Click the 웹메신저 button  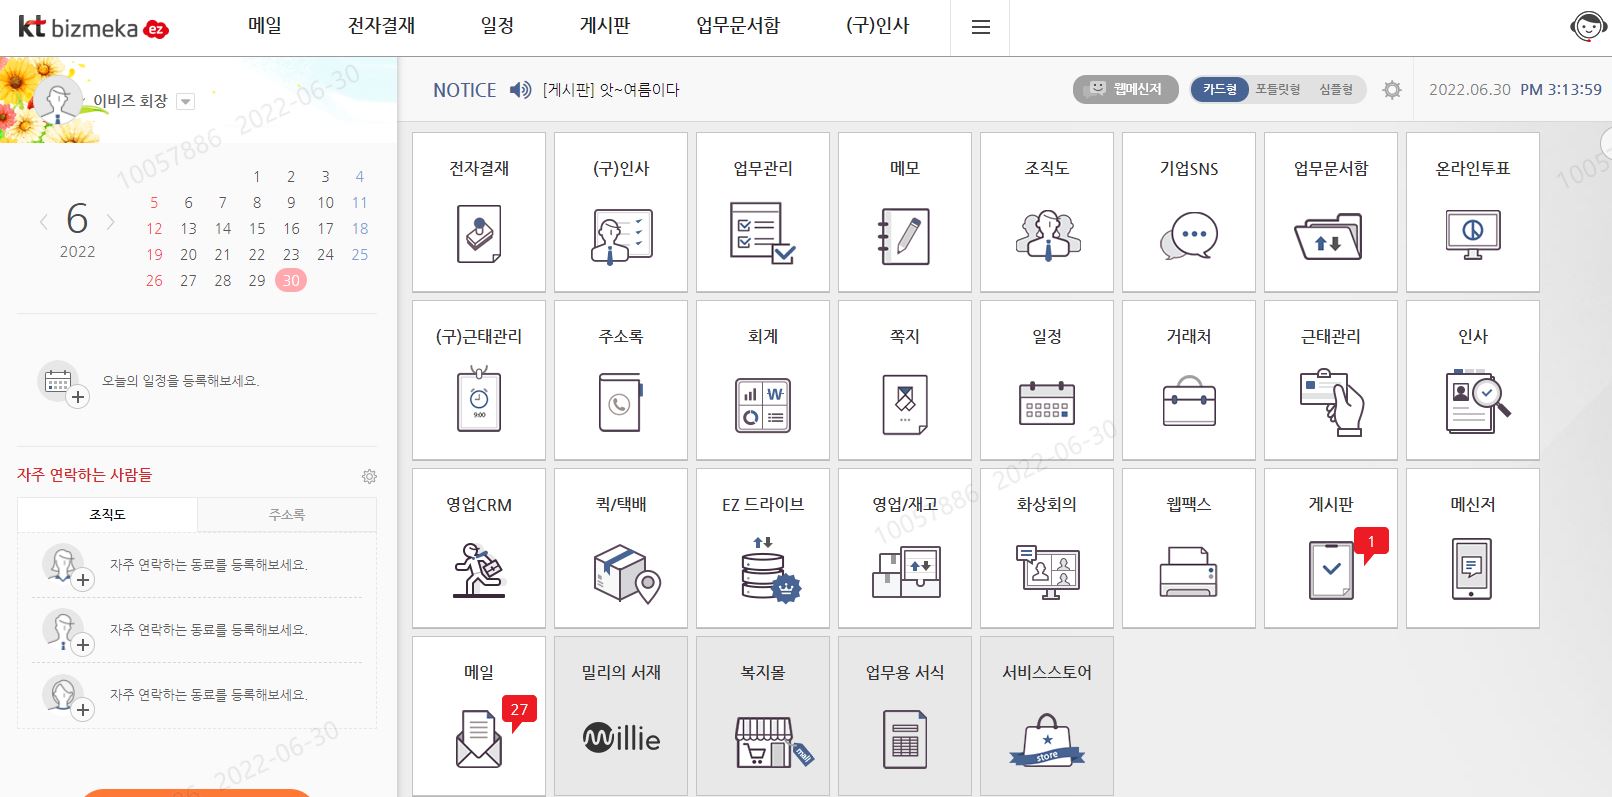(x=1126, y=90)
